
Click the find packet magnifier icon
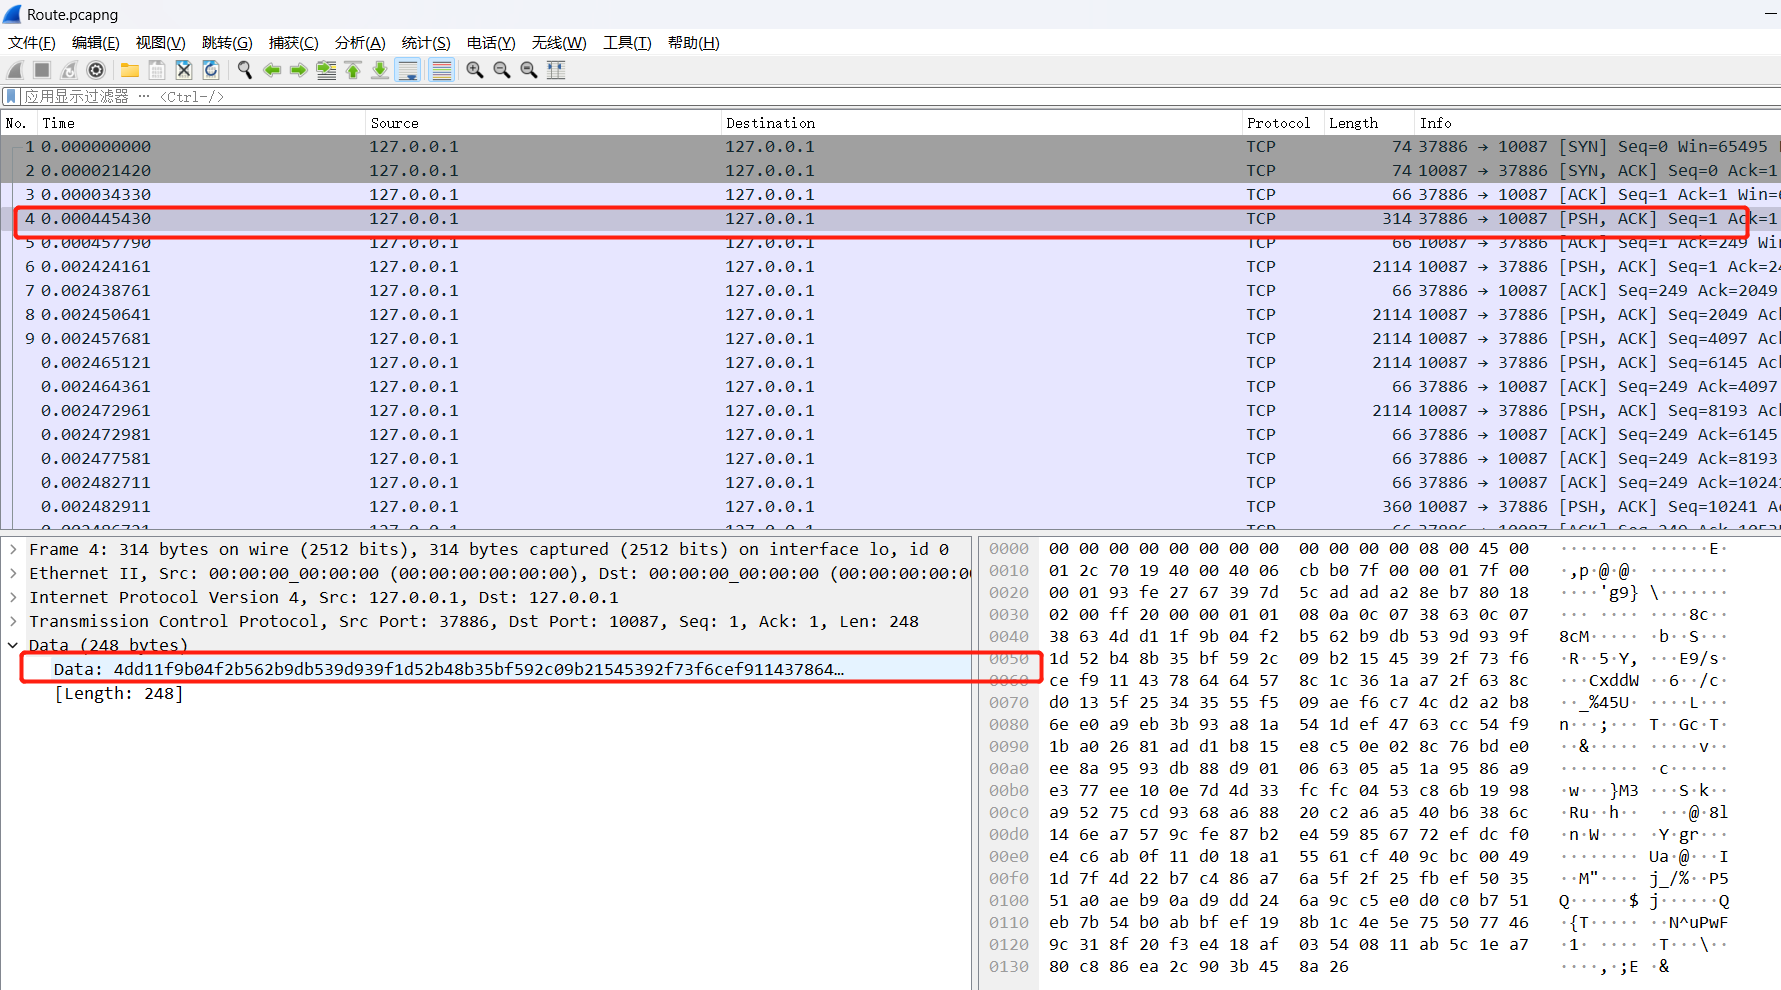click(245, 70)
